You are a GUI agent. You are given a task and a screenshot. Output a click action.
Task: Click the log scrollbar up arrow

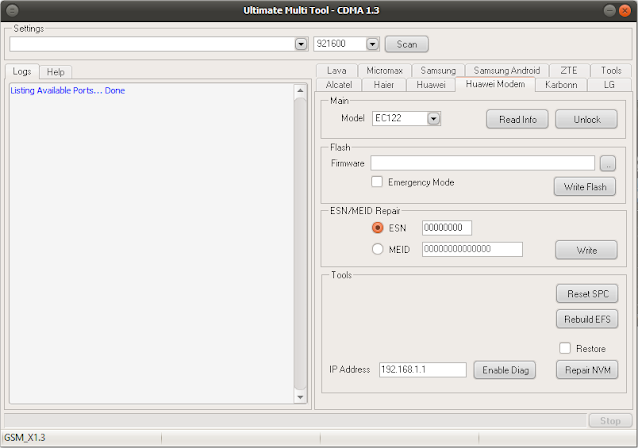click(x=300, y=90)
